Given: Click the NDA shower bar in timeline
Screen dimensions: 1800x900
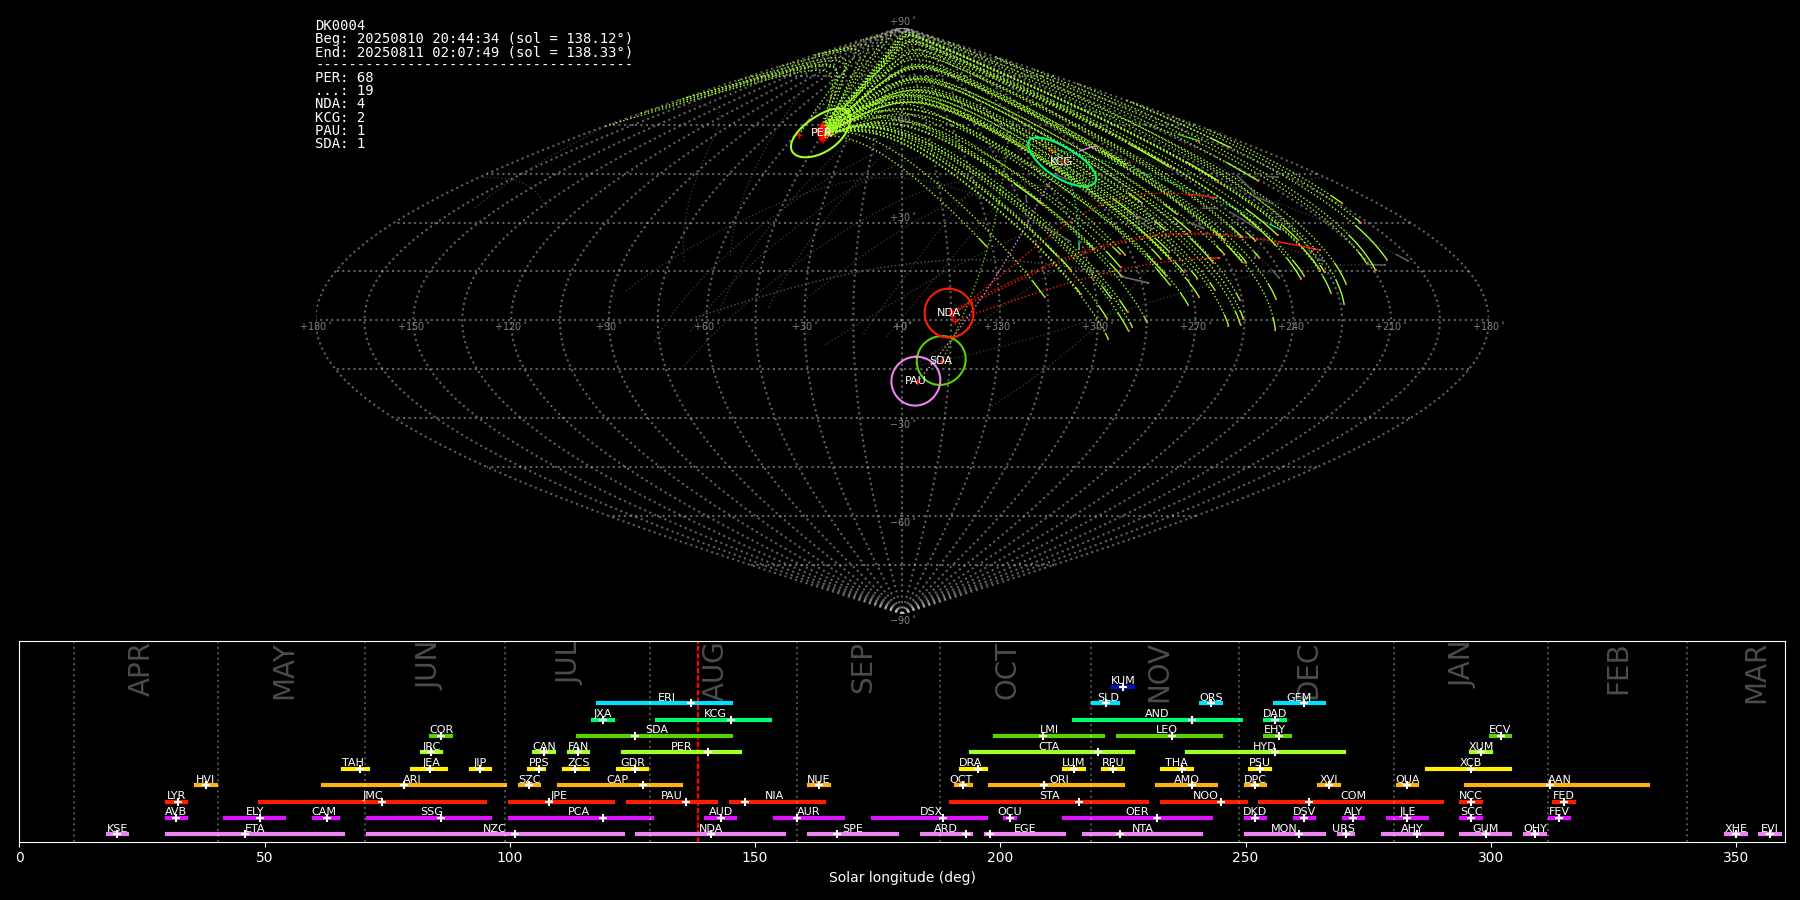Looking at the screenshot, I should [x=710, y=834].
